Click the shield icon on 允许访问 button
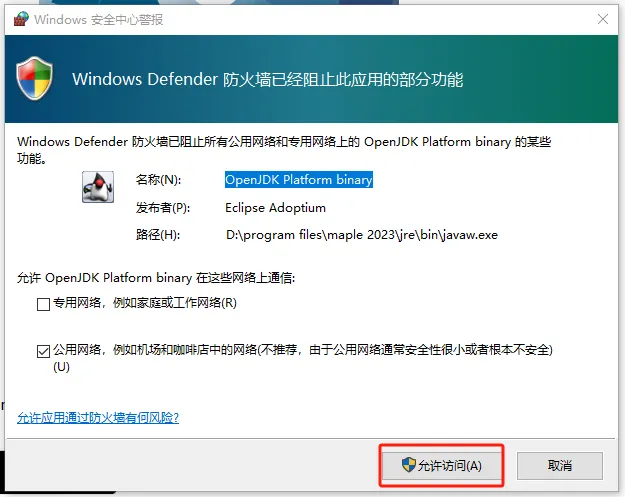625x497 pixels. click(409, 465)
